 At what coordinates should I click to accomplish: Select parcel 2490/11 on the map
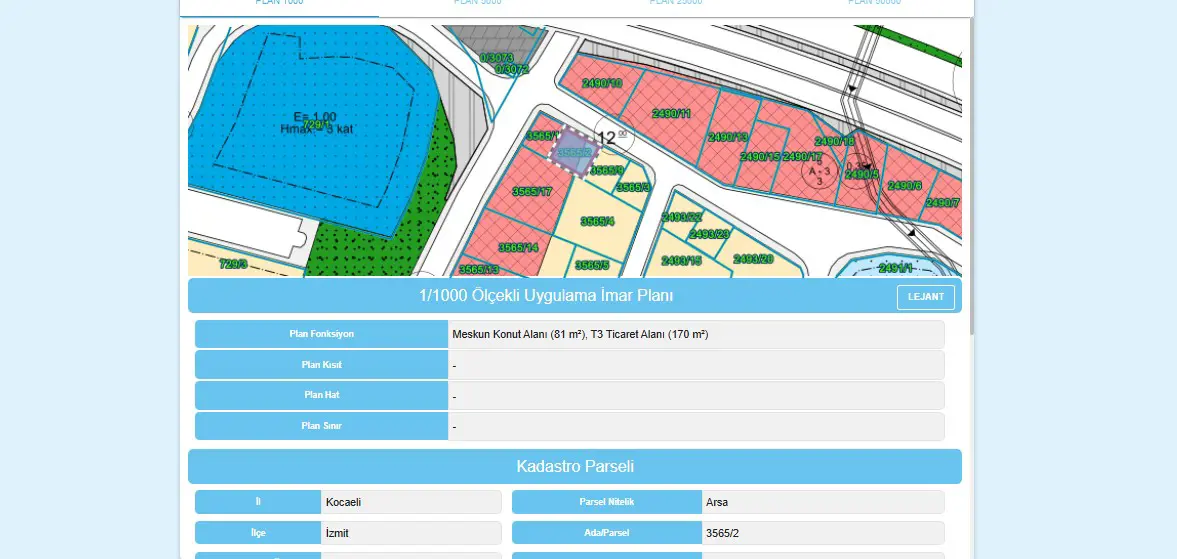point(670,113)
